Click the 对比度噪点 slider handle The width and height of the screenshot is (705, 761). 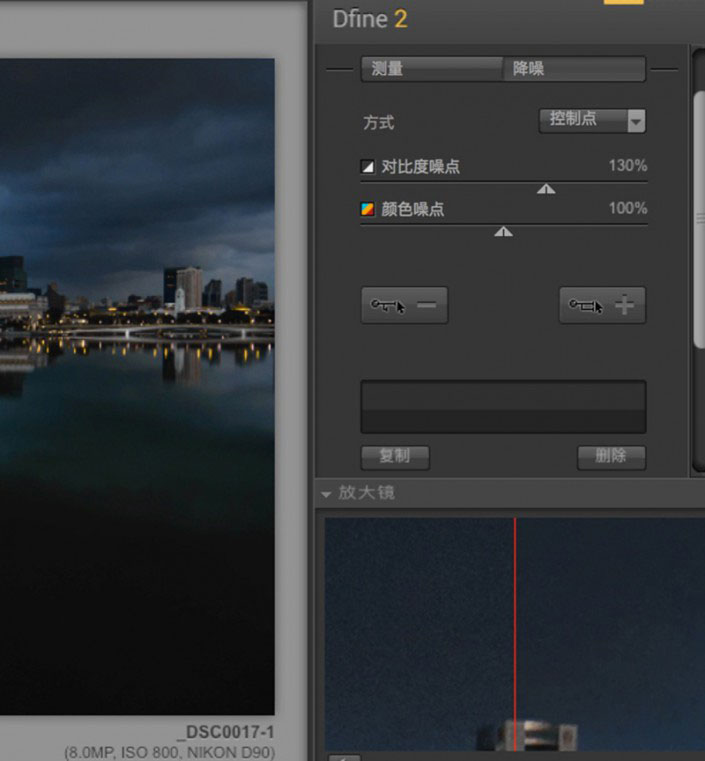coord(546,189)
